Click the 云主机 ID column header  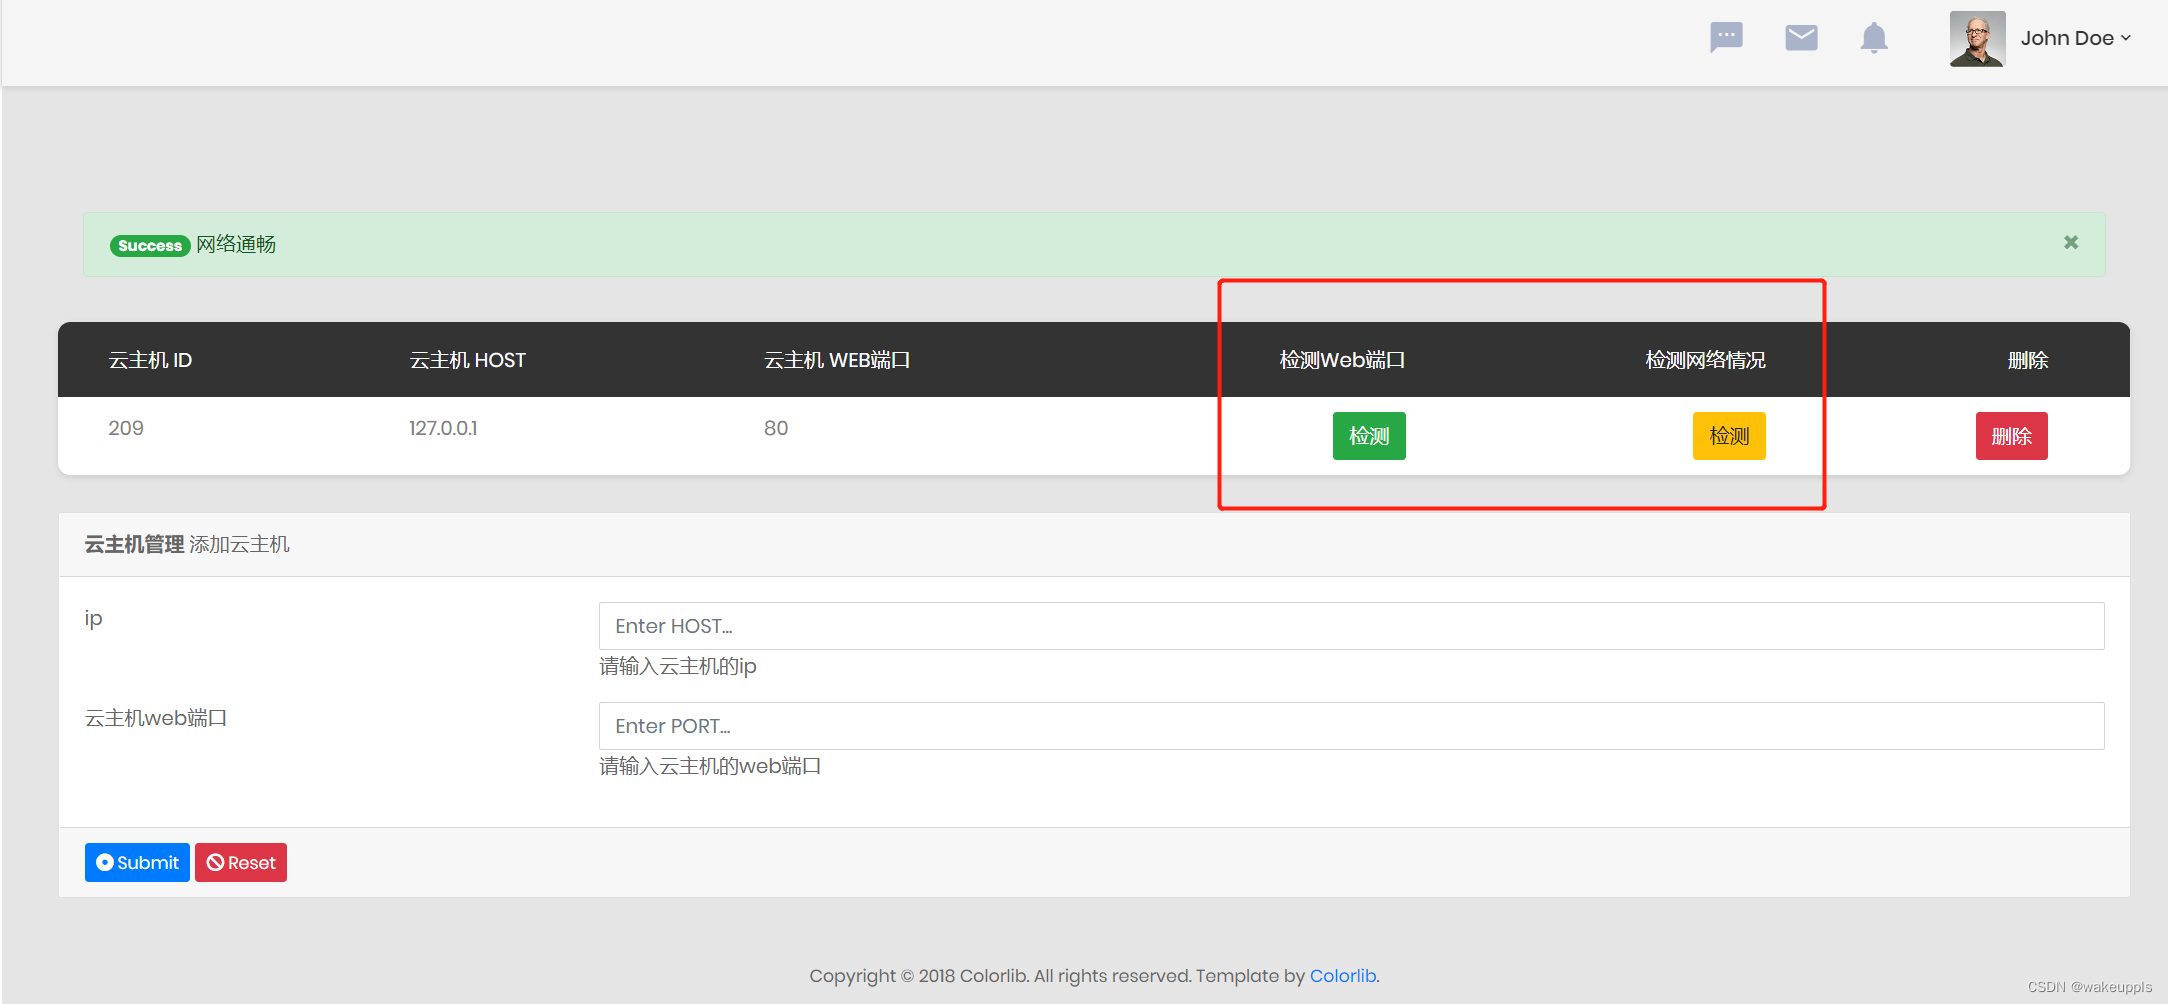[150, 360]
